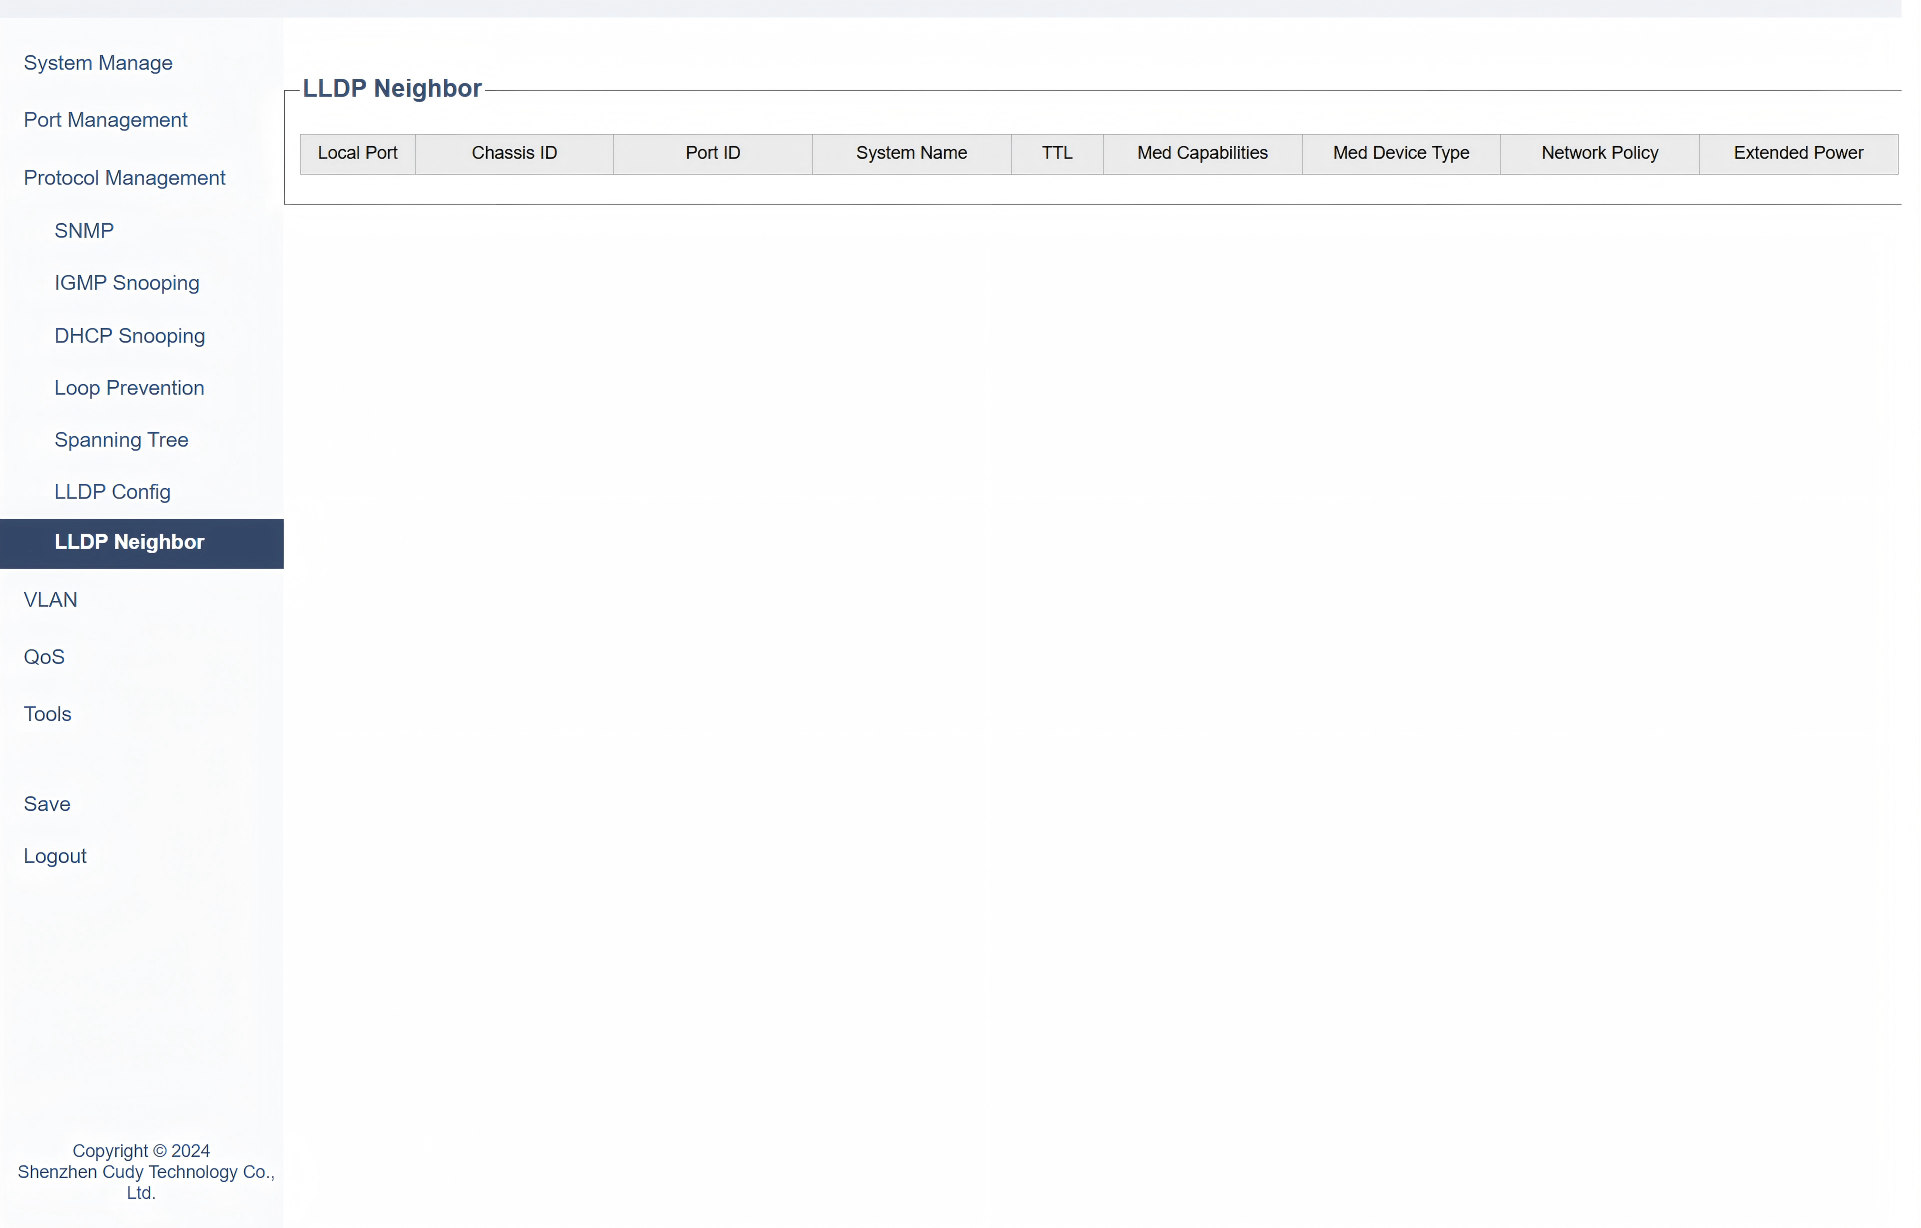
Task: Click the Chassis ID column header
Action: click(514, 153)
